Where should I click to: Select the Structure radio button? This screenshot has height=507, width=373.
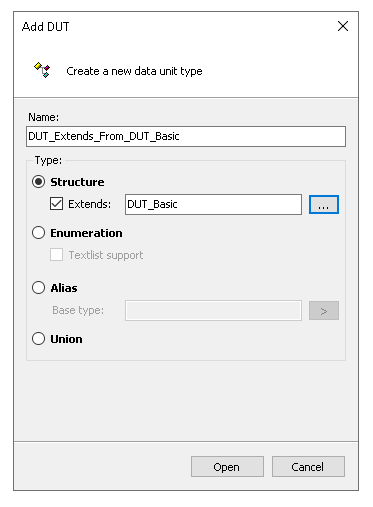(x=39, y=182)
